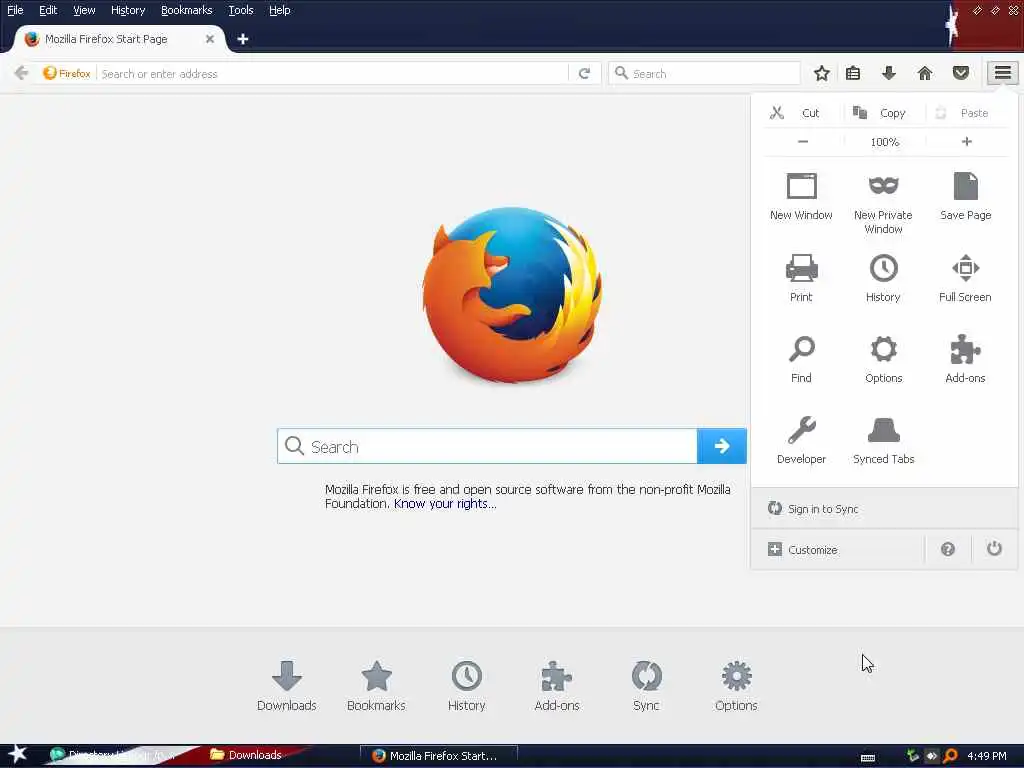Click Options shortcut on start page

[736, 686]
